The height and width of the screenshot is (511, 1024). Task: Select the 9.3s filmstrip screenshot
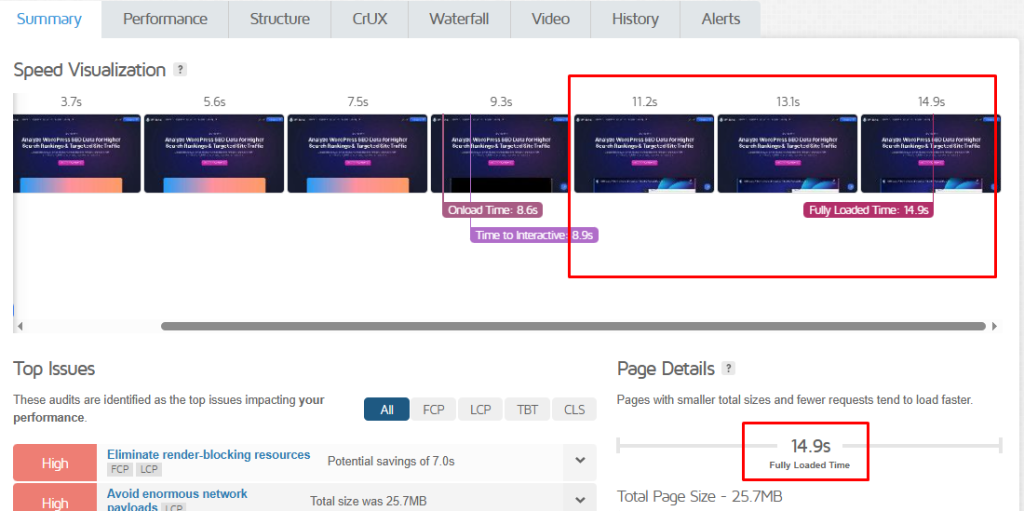pyautogui.click(x=501, y=154)
